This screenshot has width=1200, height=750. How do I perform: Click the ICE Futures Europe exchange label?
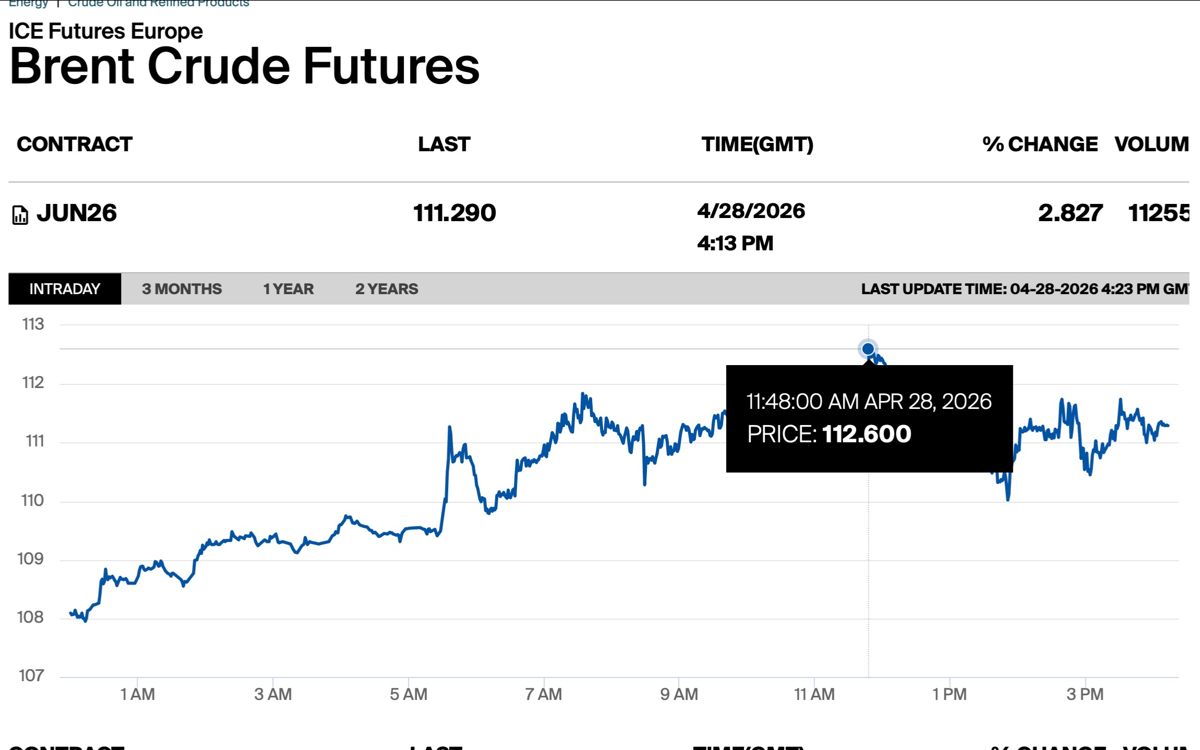click(x=106, y=31)
